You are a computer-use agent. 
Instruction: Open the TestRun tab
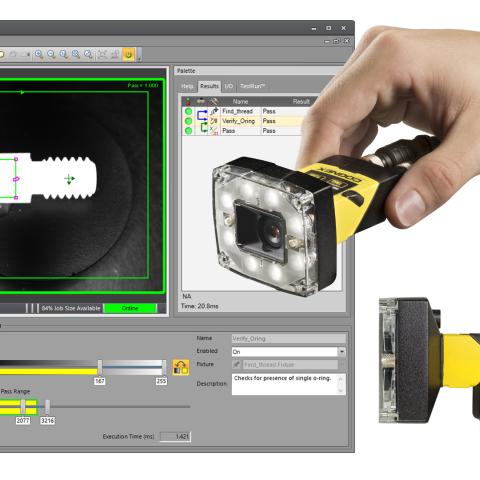click(x=252, y=86)
